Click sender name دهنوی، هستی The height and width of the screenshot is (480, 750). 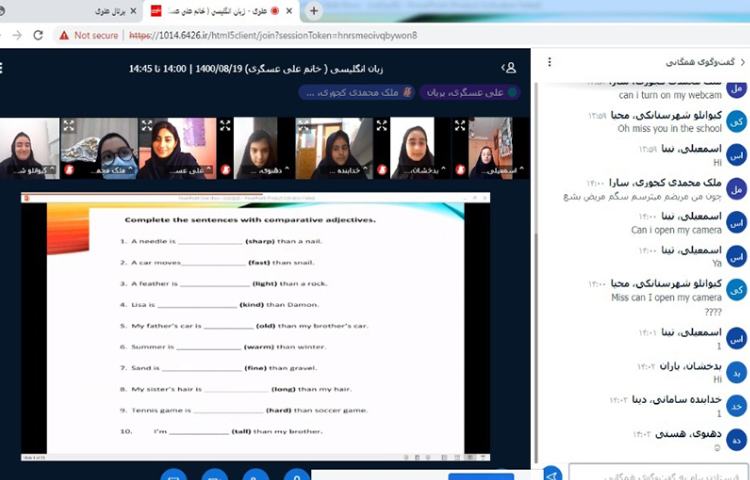688,434
